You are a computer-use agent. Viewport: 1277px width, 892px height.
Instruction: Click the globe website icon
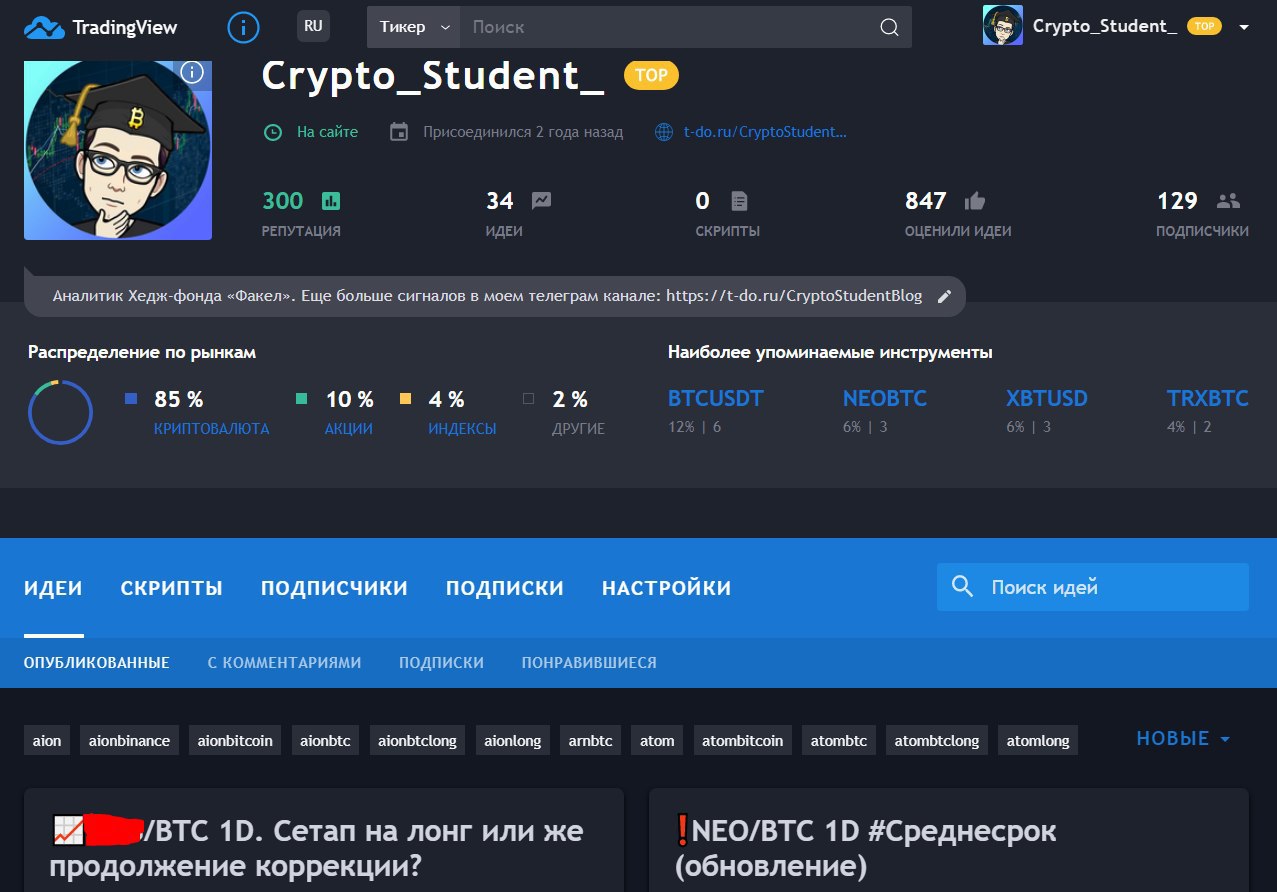point(664,132)
